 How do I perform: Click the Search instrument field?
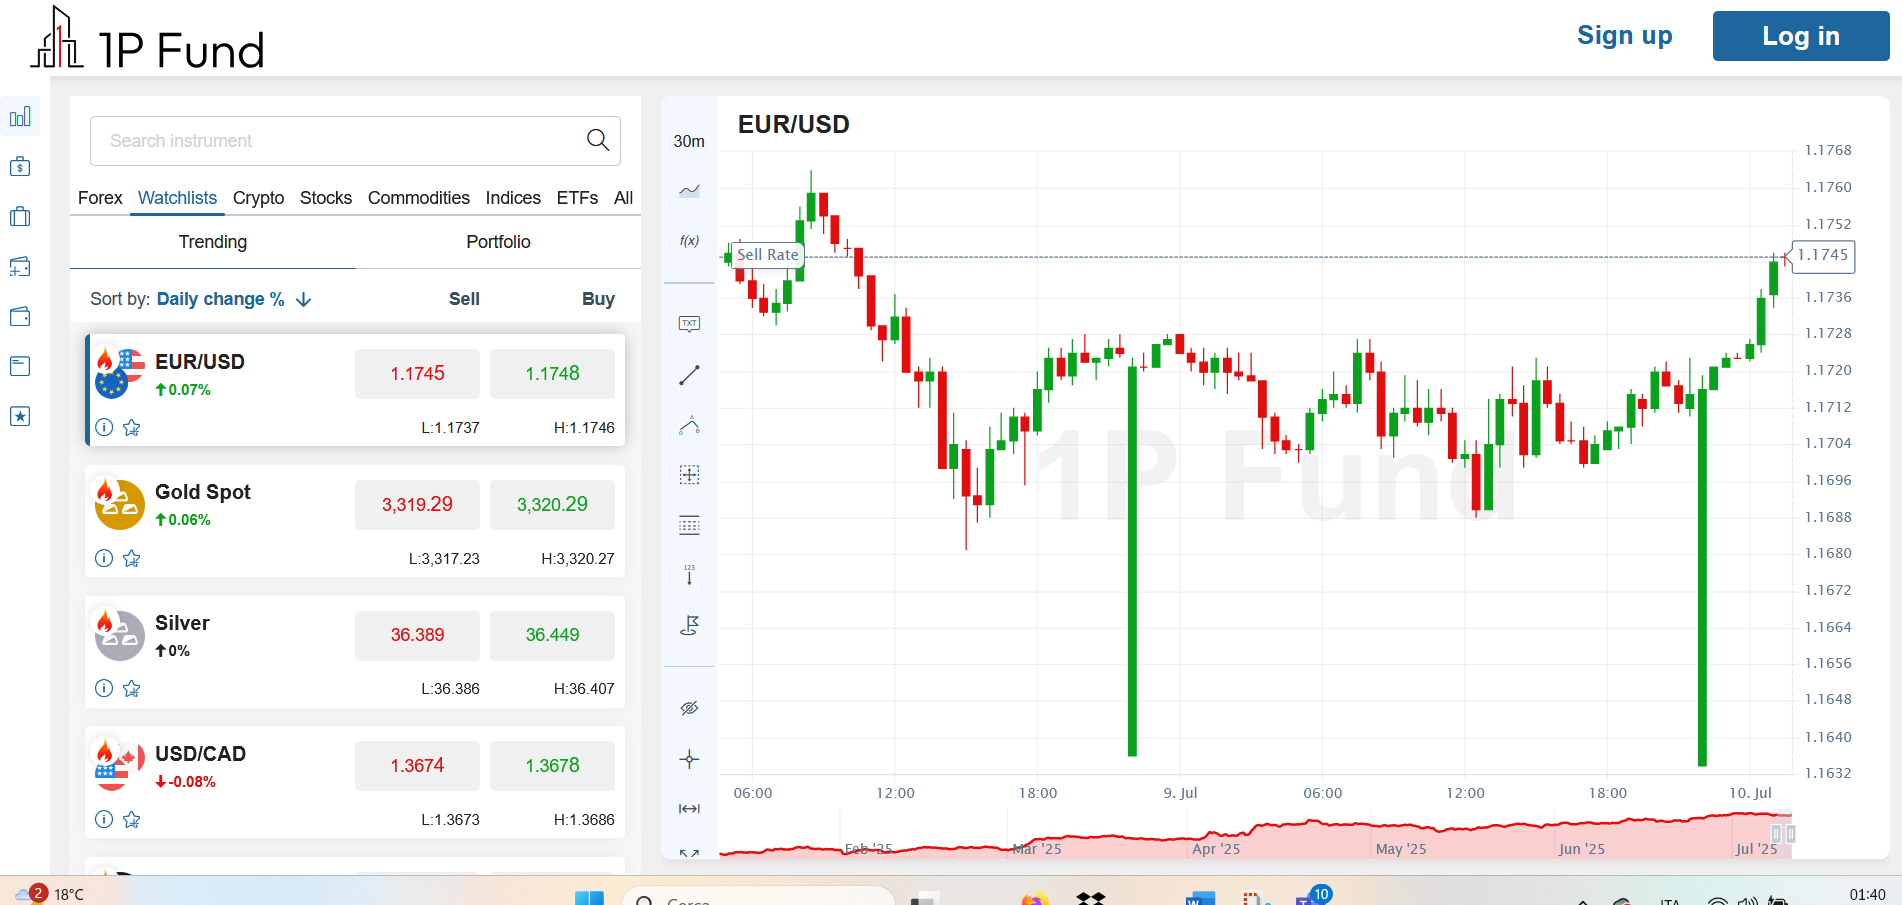[355, 141]
